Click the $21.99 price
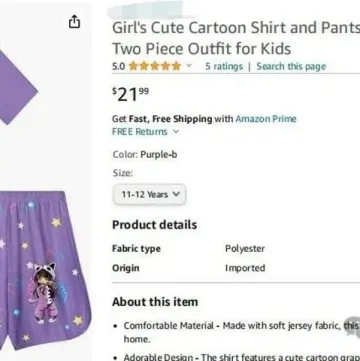 pyautogui.click(x=130, y=95)
